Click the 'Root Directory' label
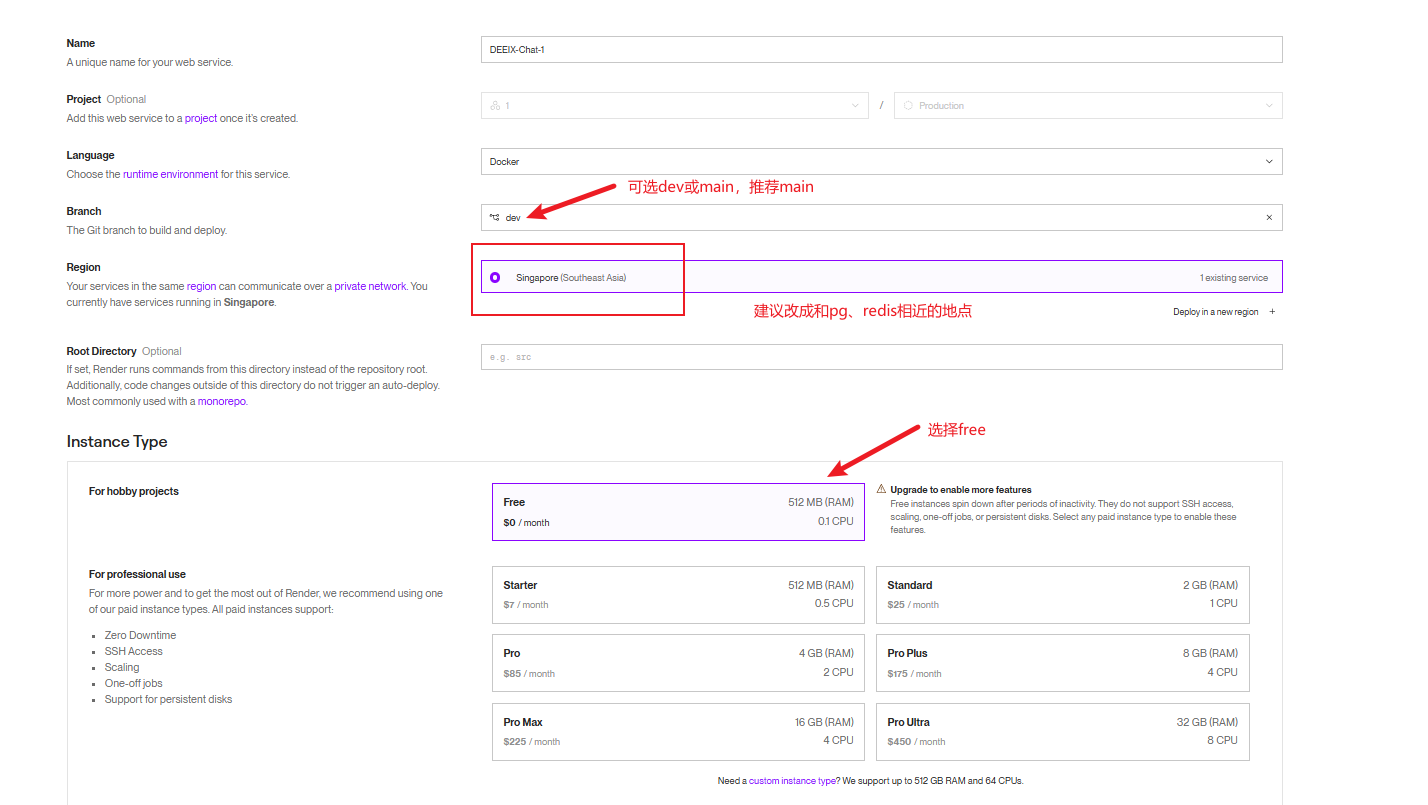The width and height of the screenshot is (1428, 805). [101, 351]
